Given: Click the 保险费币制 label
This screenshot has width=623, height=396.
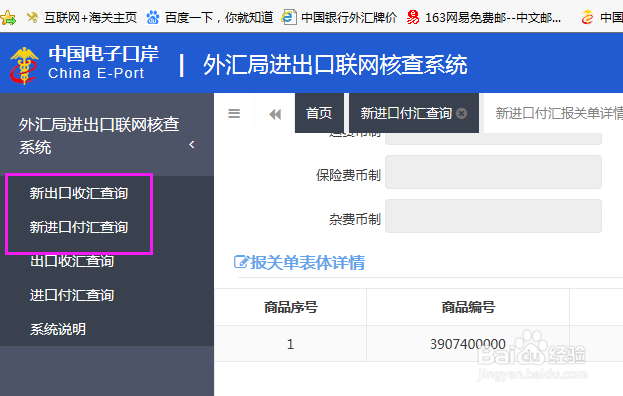Looking at the screenshot, I should pyautogui.click(x=348, y=175).
